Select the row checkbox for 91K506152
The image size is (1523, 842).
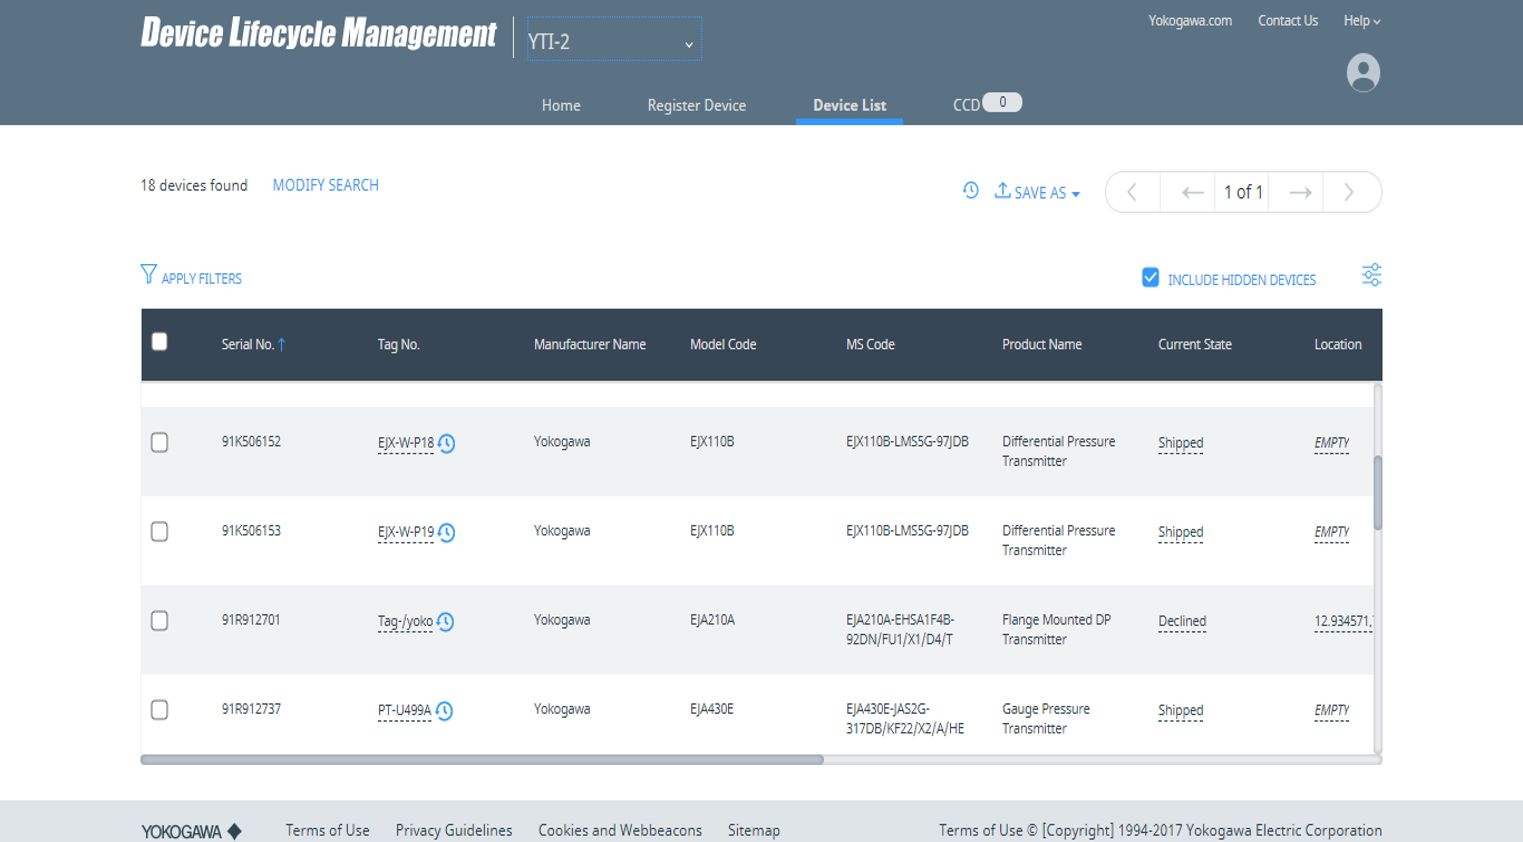pos(159,443)
